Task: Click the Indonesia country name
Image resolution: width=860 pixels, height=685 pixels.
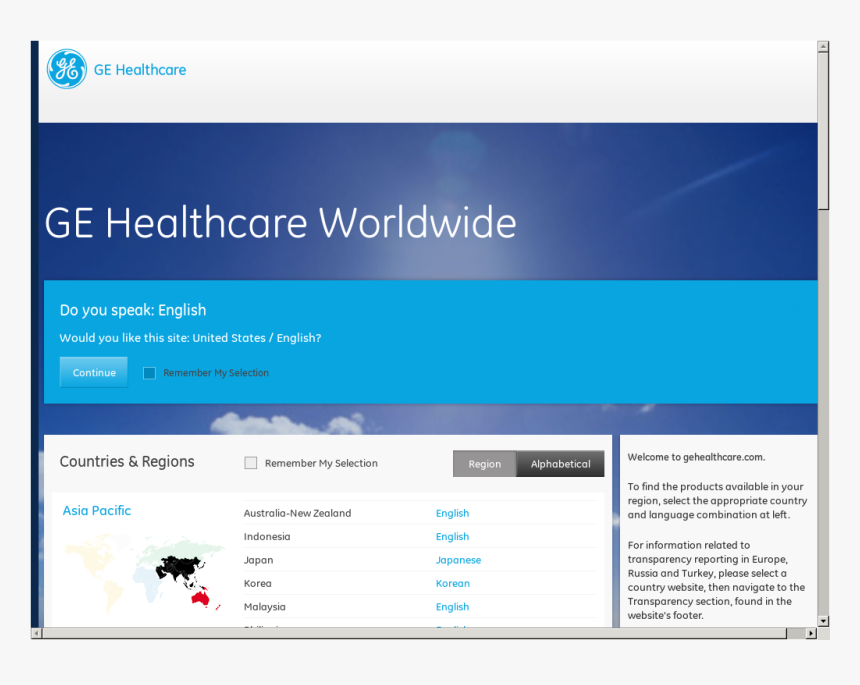Action: click(x=267, y=536)
